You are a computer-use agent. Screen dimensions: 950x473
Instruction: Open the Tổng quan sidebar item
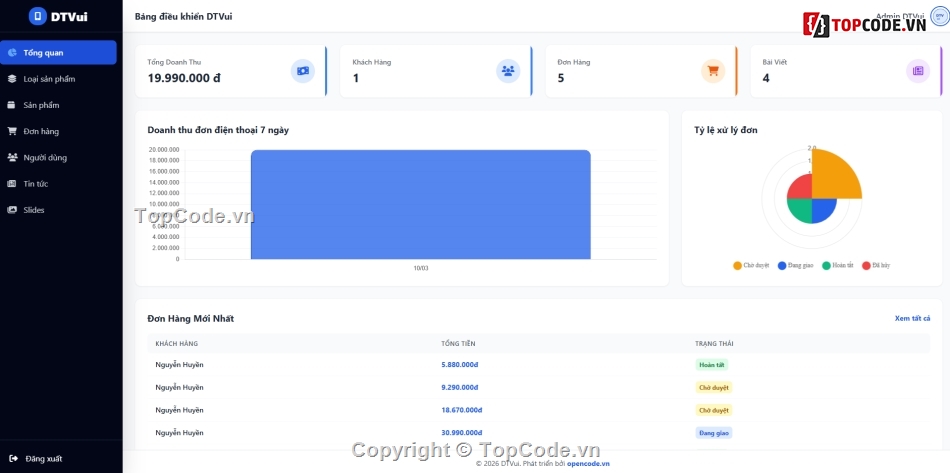click(x=58, y=53)
